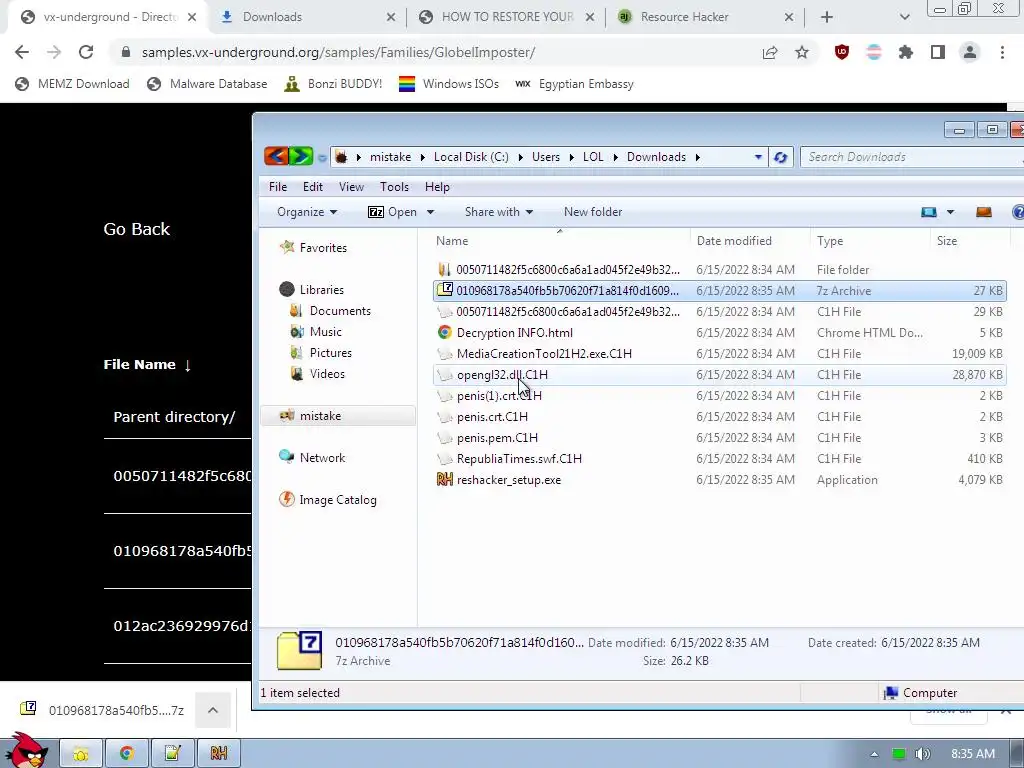The width and height of the screenshot is (1024, 768).
Task: Toggle Chrome side panel icon
Action: [938, 52]
